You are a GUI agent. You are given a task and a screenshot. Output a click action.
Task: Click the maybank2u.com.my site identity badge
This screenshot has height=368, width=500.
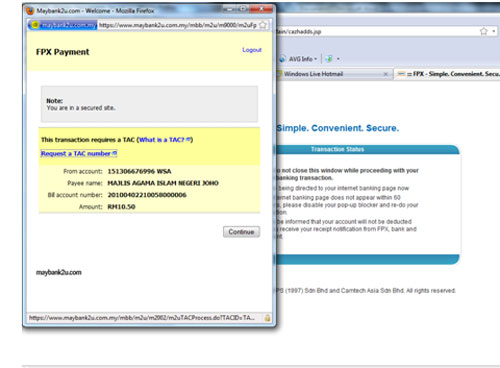(x=63, y=25)
